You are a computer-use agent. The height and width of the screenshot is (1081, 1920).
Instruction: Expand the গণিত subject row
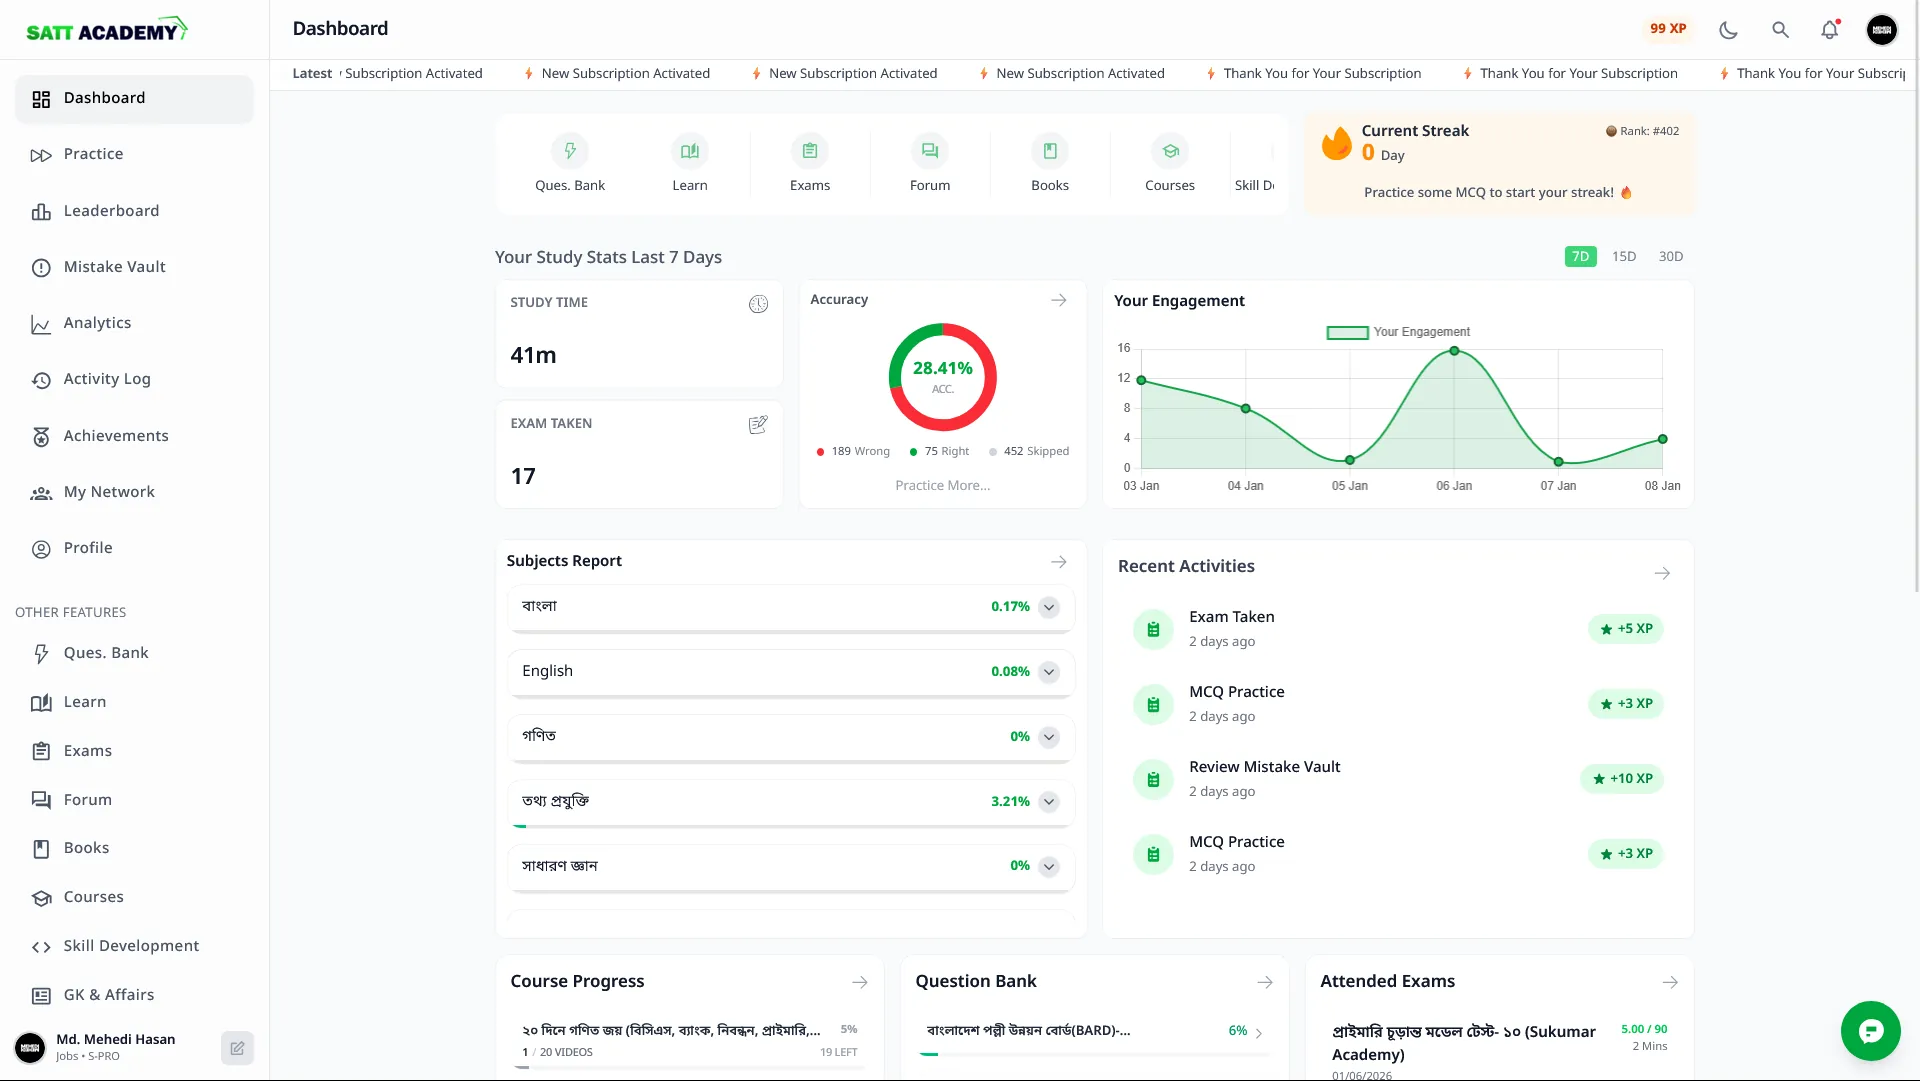1049,737
